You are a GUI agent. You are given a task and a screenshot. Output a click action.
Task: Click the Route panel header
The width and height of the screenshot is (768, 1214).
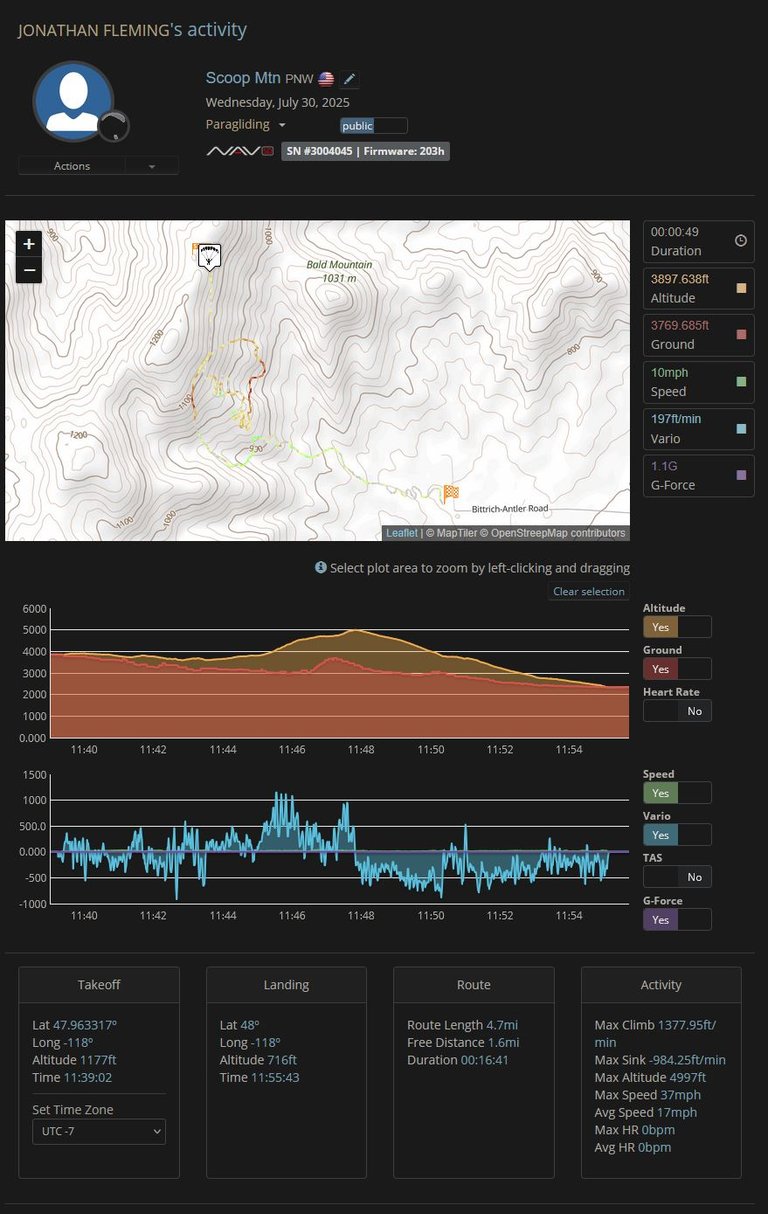[x=474, y=985]
